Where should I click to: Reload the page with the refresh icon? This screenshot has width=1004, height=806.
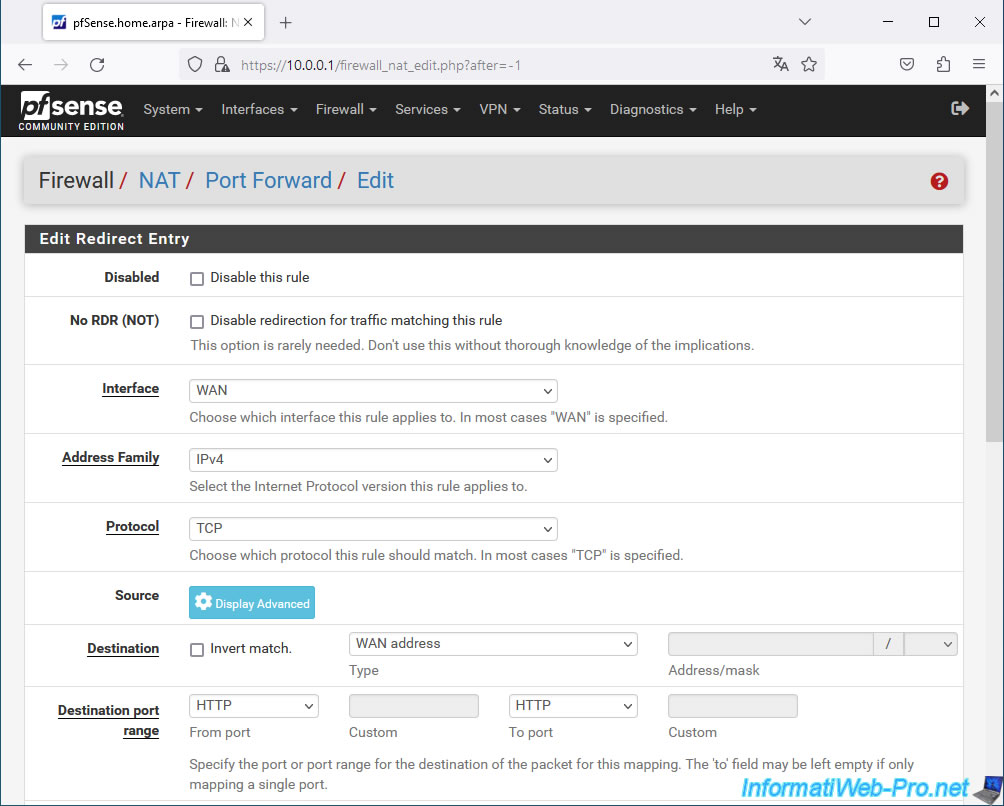tap(97, 65)
